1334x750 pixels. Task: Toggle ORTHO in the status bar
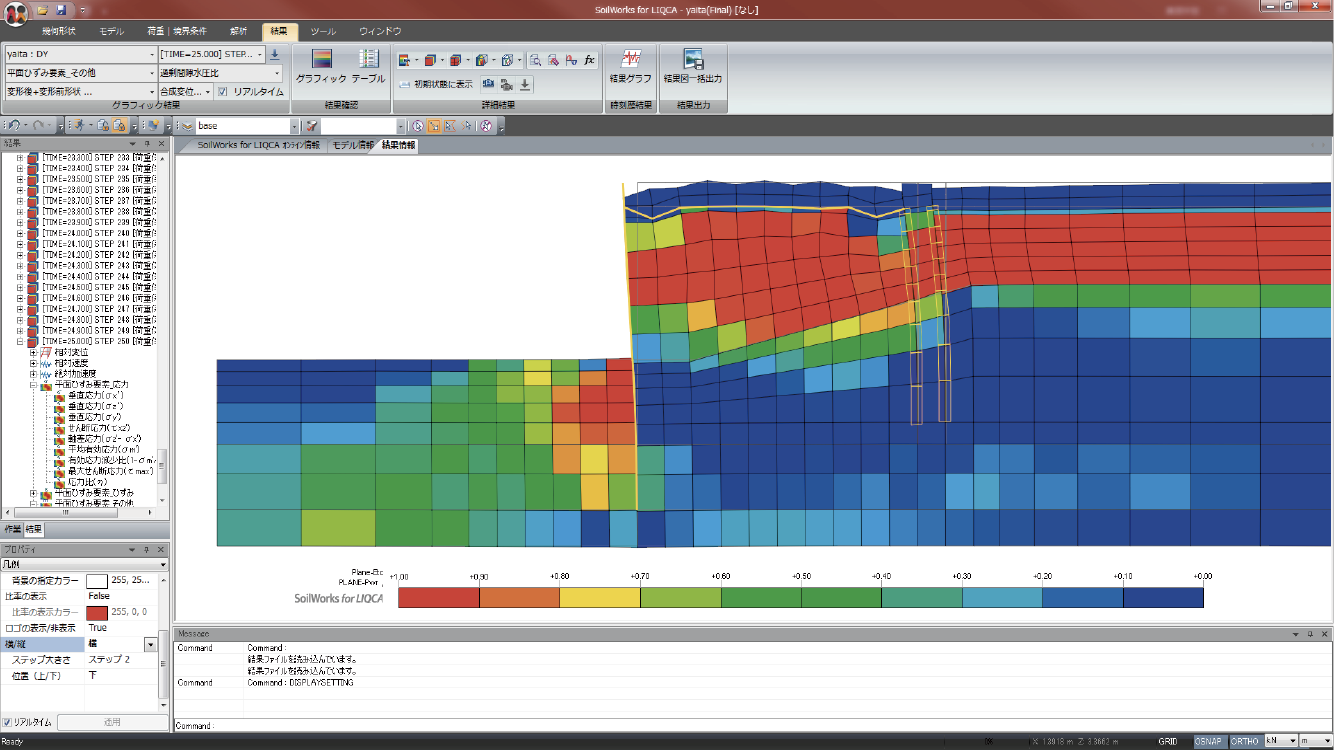[x=1244, y=741]
